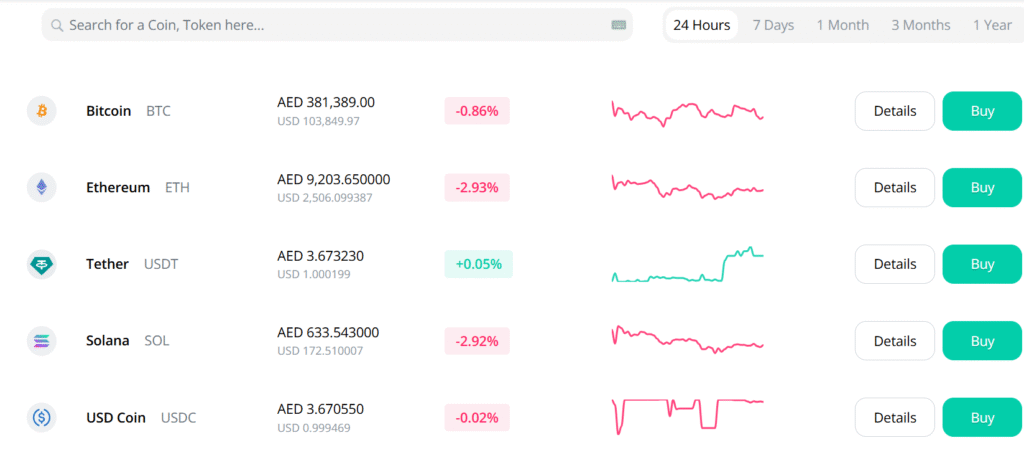Image resolution: width=1024 pixels, height=458 pixels.
Task: Buy Tether
Action: [982, 264]
